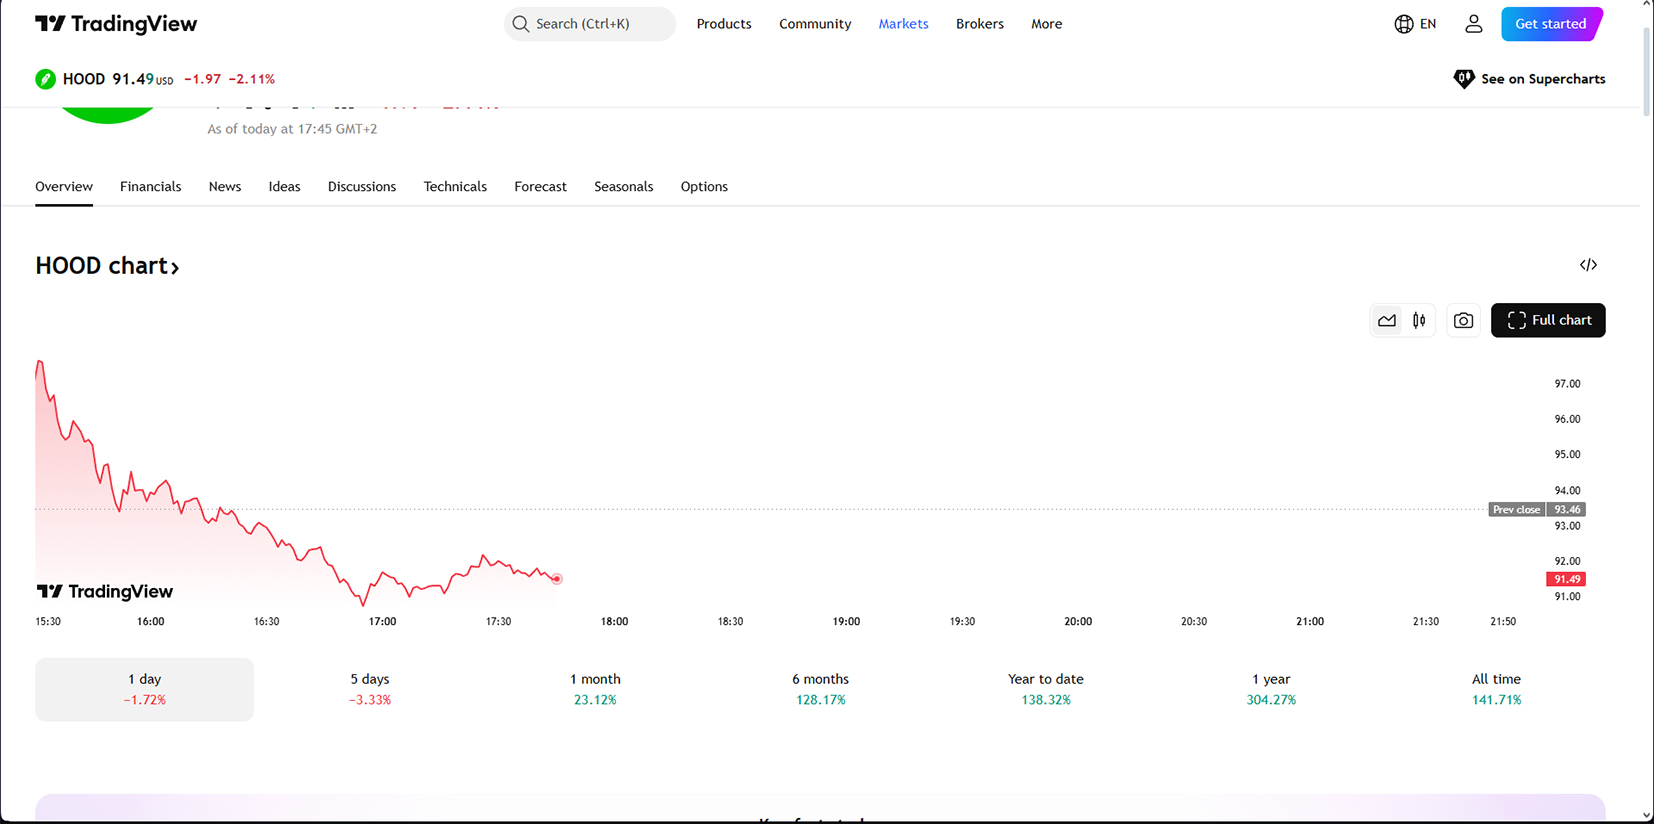Screen dimensions: 1654x824
Task: Click the TradingView watermark logo on chart
Action: click(105, 592)
